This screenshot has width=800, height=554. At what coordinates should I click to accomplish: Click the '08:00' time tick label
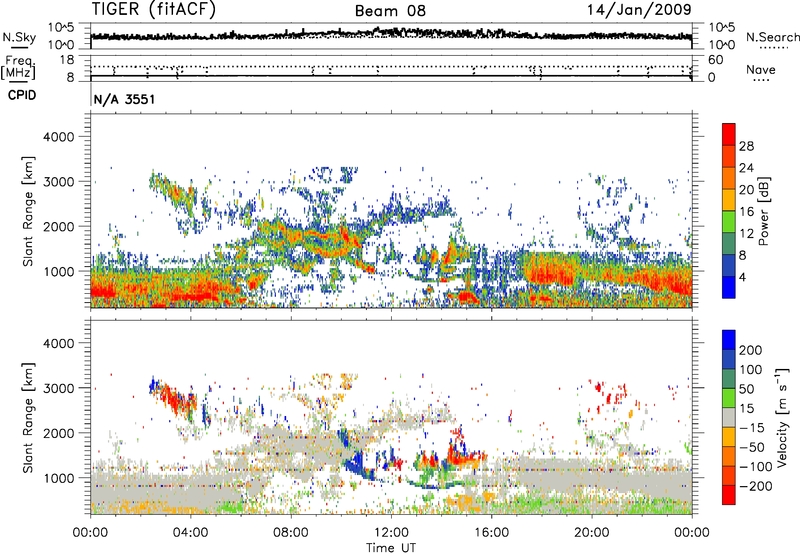pos(291,533)
